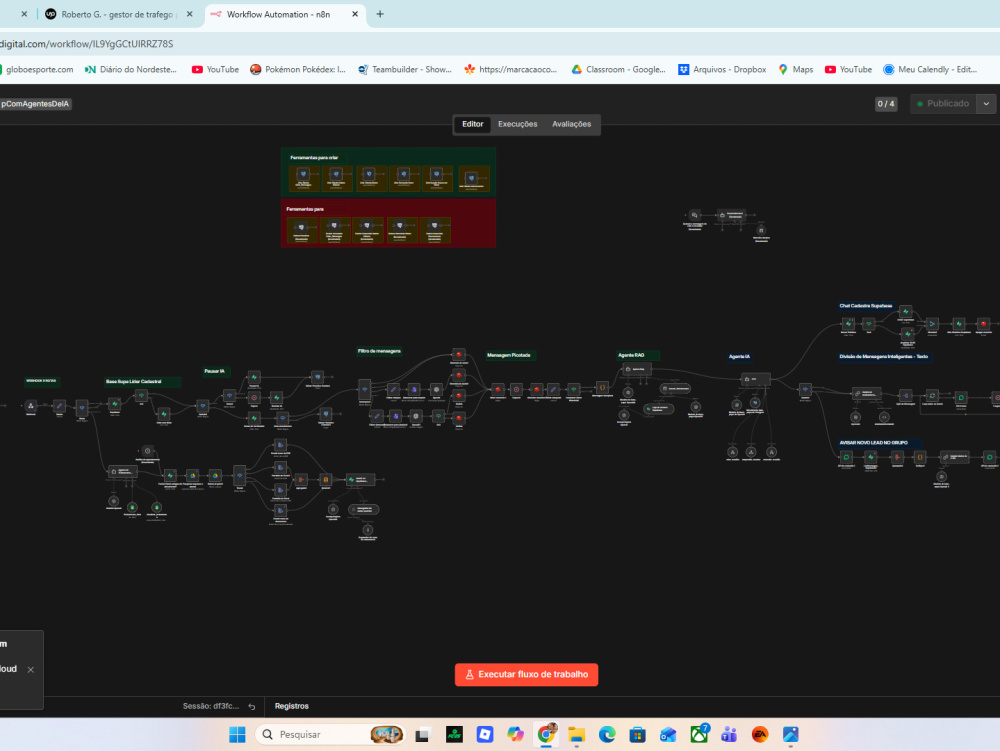Open the globoesporte.com bookmark
This screenshot has height=751, width=1000.
coord(37,69)
